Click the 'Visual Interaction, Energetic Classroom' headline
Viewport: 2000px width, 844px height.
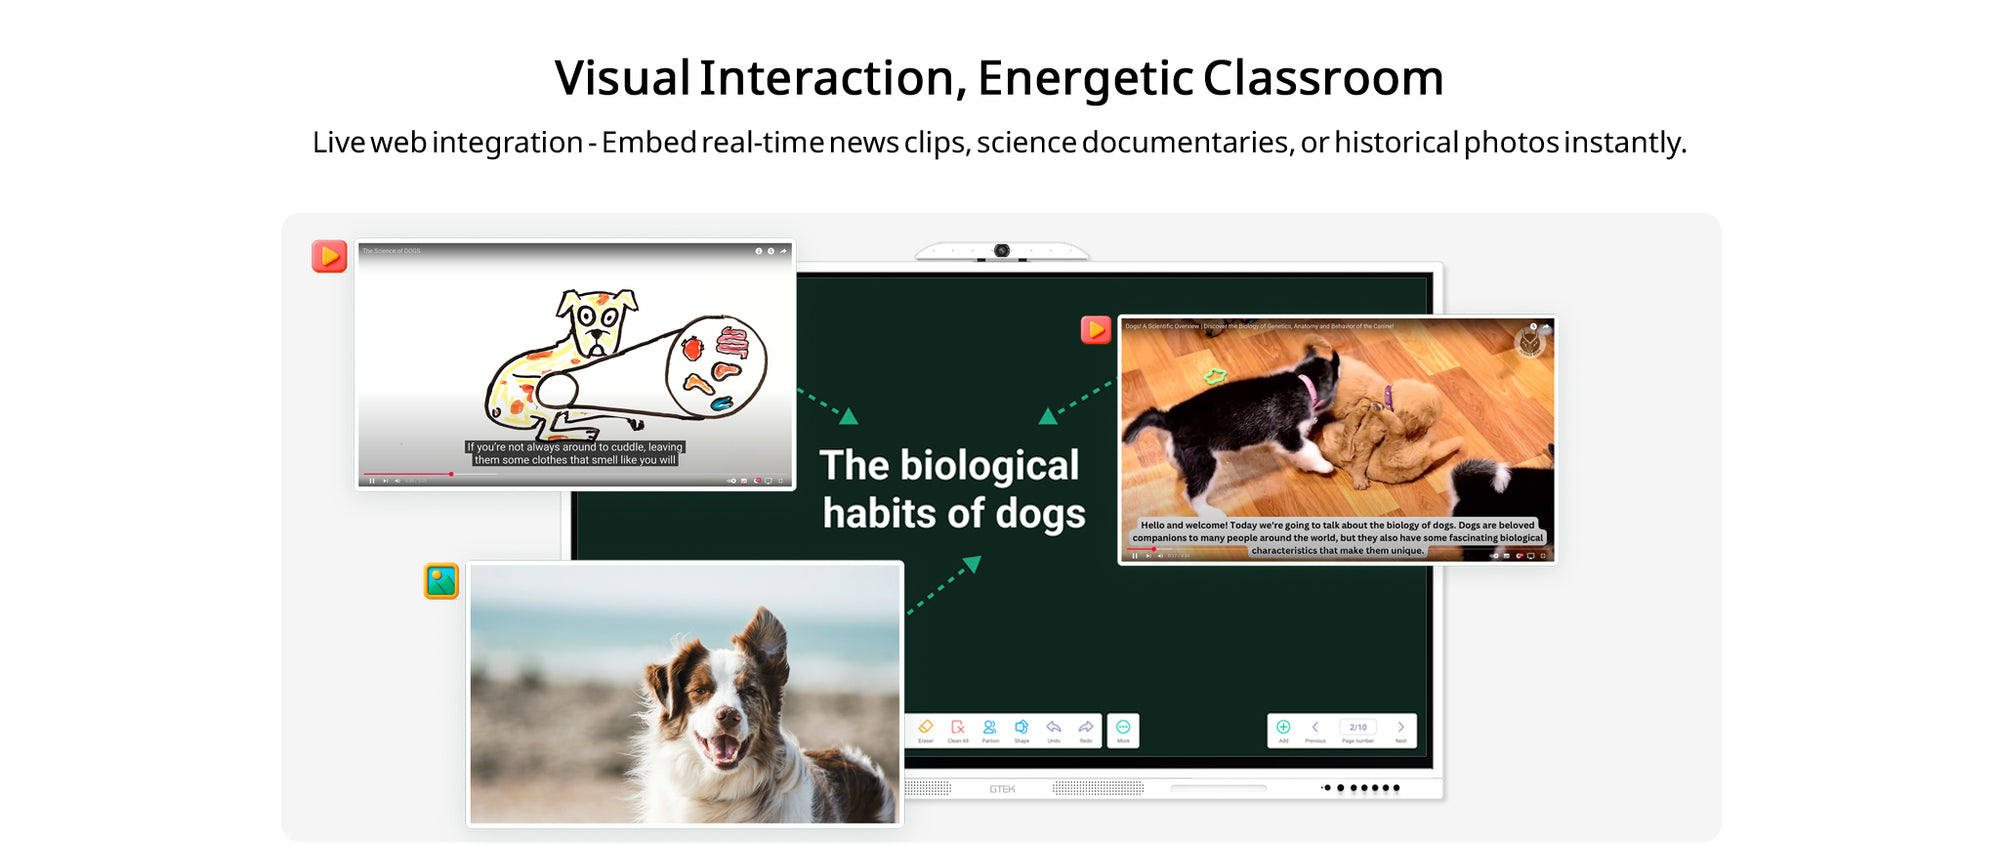(x=999, y=78)
